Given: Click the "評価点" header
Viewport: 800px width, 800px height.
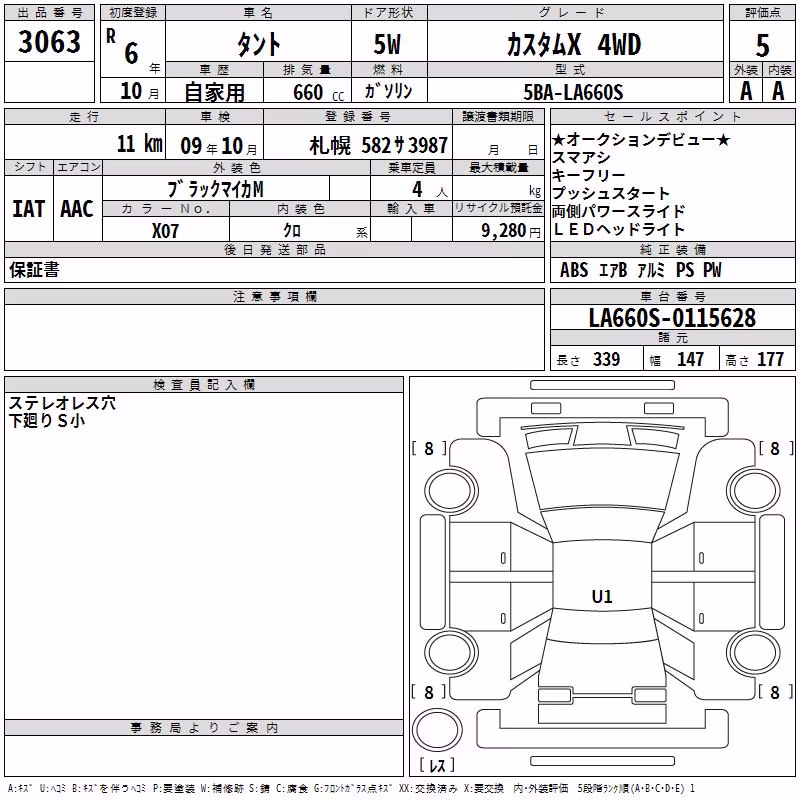Looking at the screenshot, I should (x=762, y=12).
